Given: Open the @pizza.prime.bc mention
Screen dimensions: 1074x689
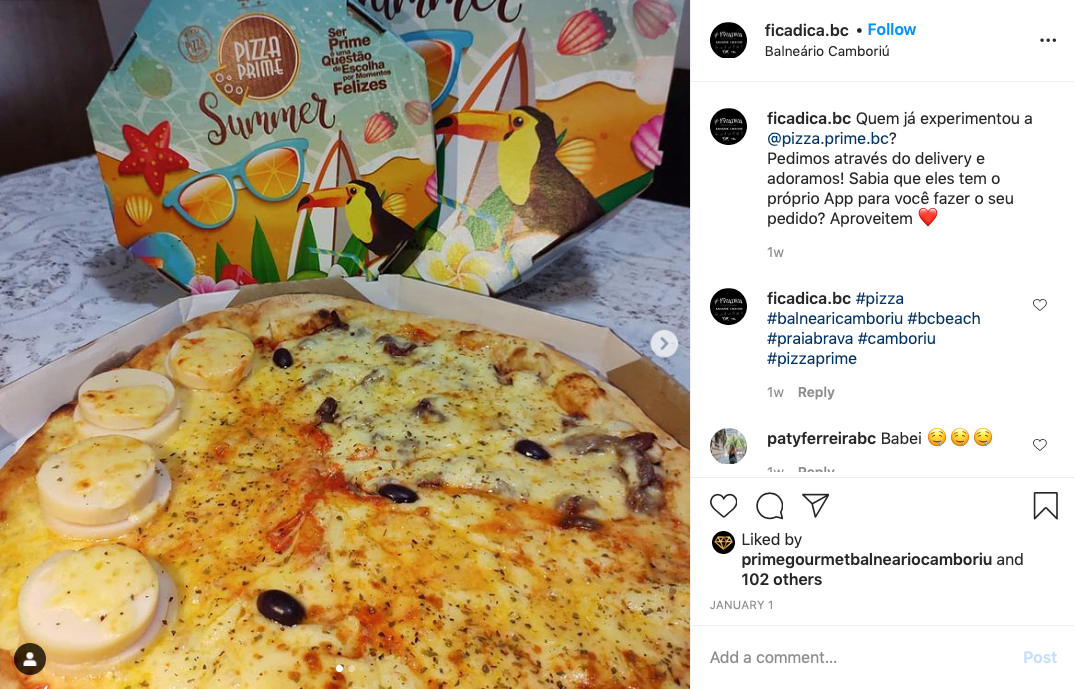Looking at the screenshot, I should point(827,138).
